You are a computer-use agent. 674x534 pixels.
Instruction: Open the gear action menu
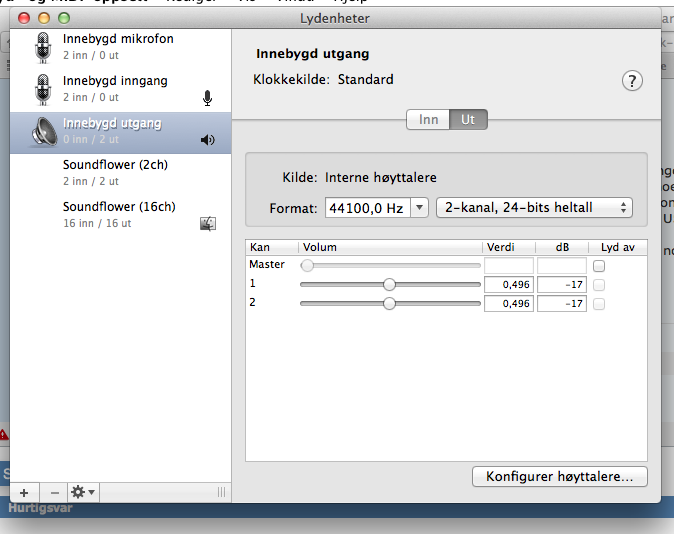pos(83,493)
